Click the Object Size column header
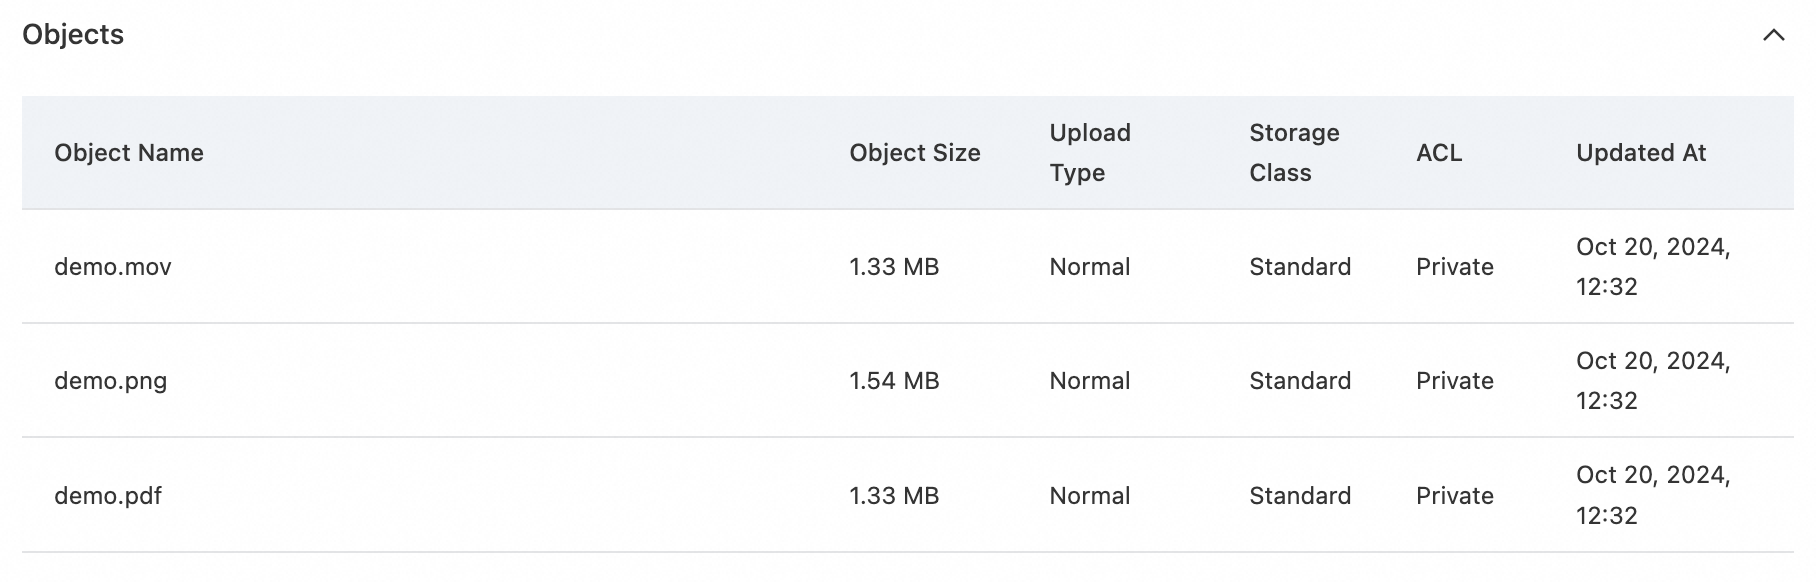 point(914,153)
